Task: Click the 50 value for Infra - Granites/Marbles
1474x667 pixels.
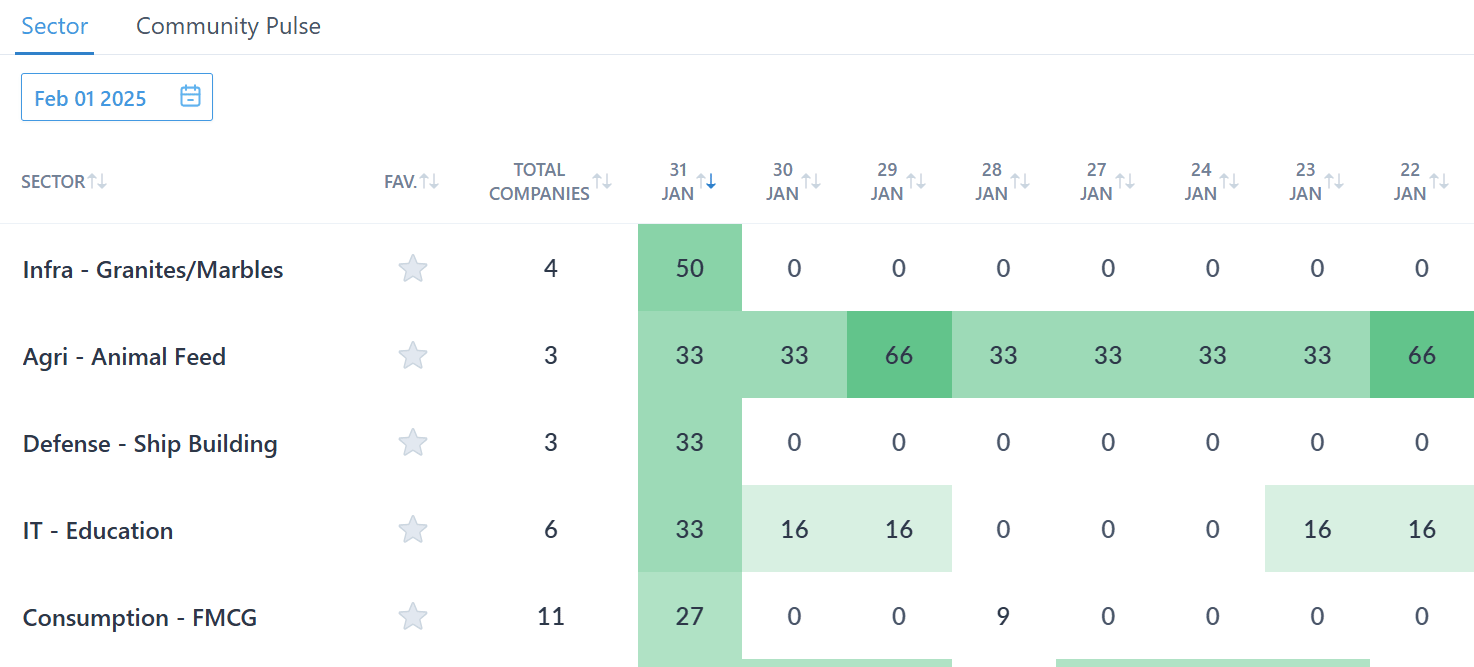Action: pos(689,268)
